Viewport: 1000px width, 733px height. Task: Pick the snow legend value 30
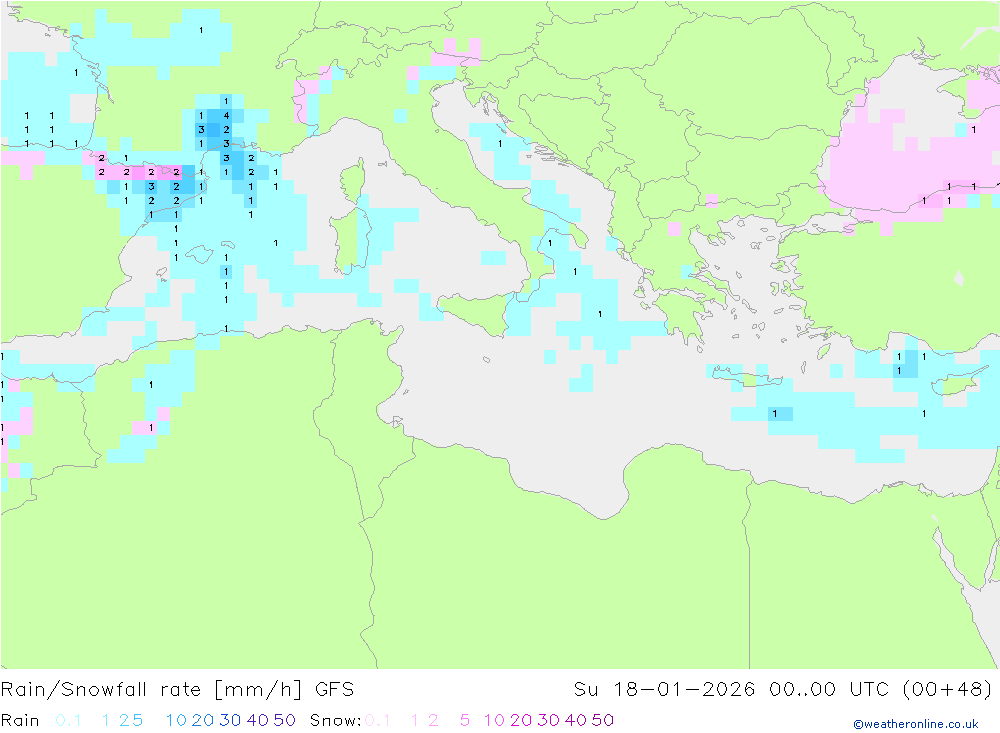coord(548,720)
